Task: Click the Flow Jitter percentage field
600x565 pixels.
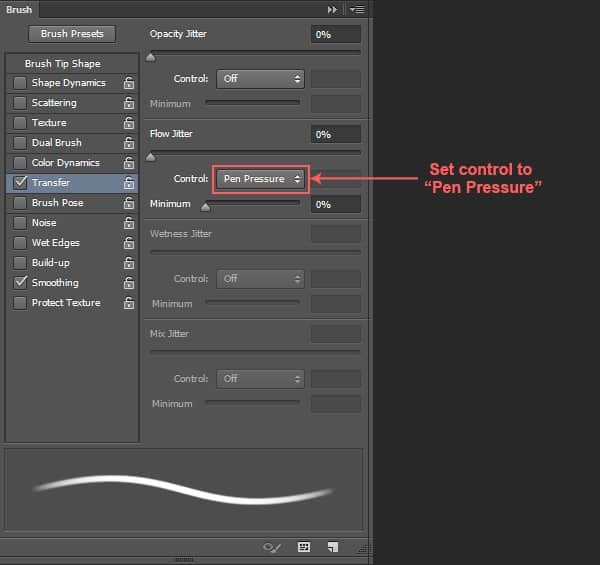Action: [x=336, y=134]
